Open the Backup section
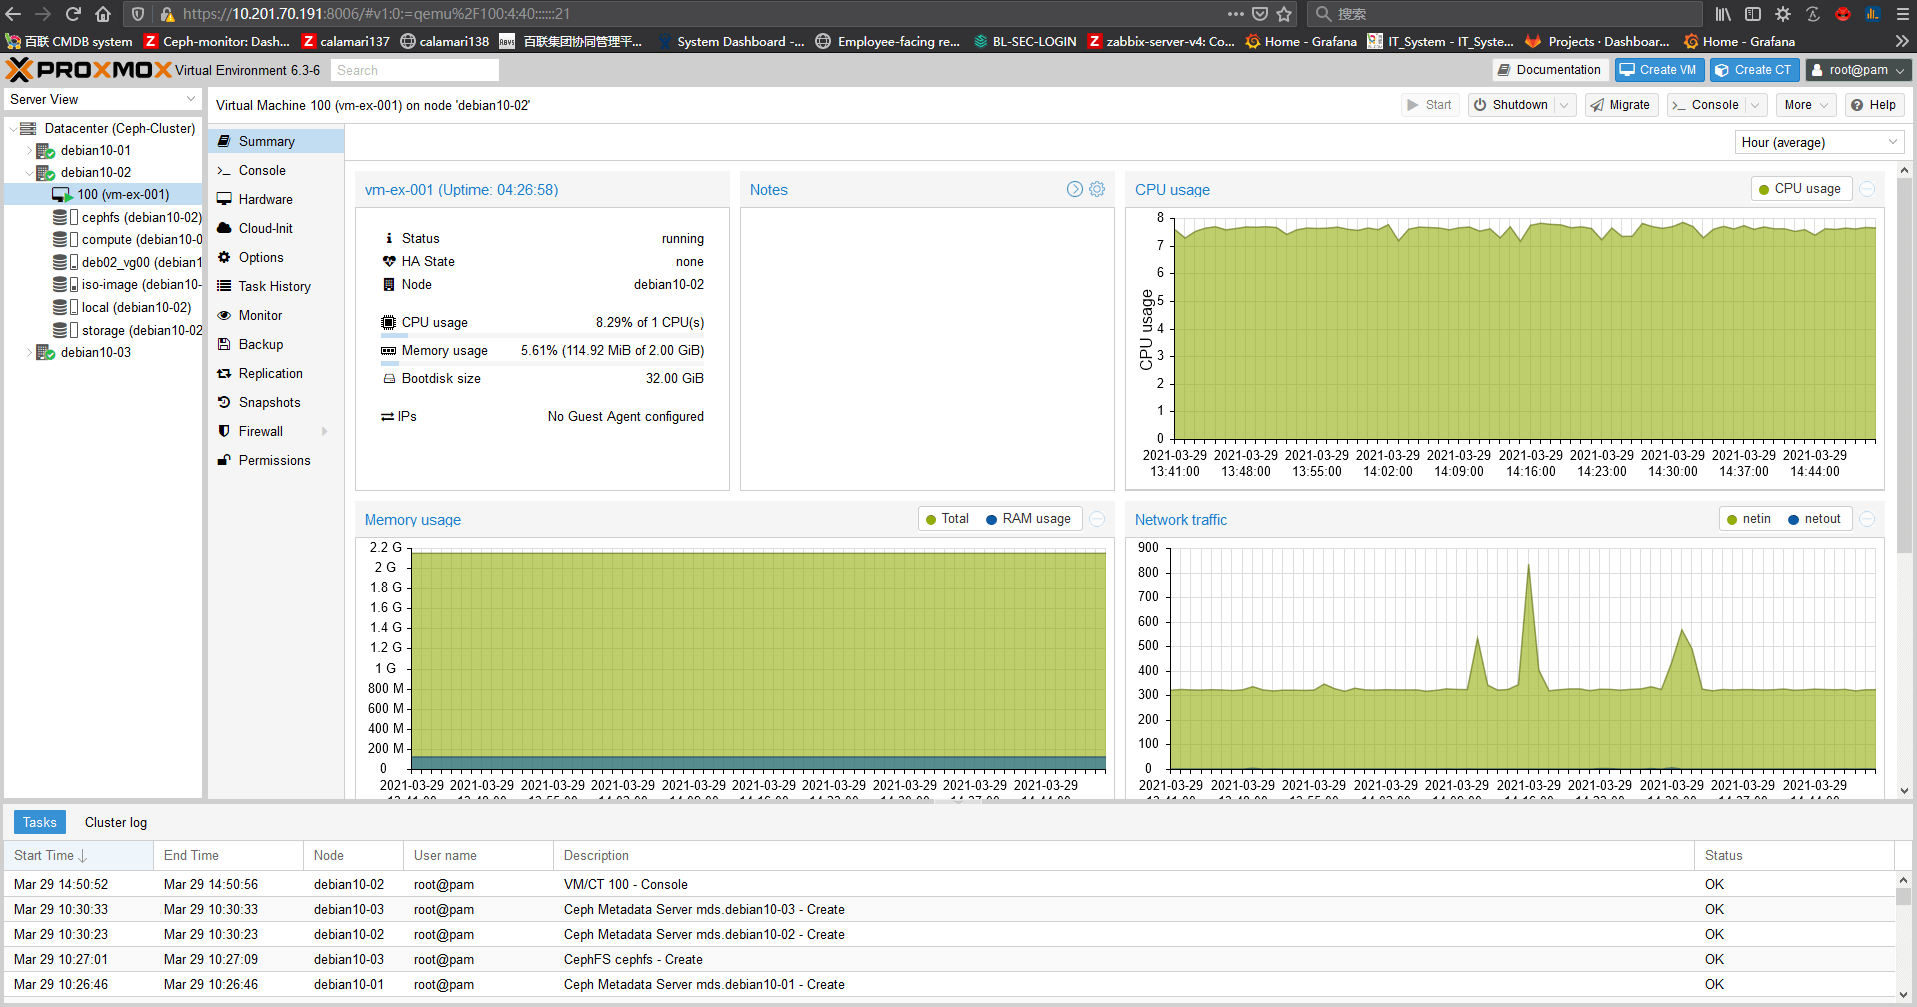Screen dimensions: 1917x1007 [276, 345]
